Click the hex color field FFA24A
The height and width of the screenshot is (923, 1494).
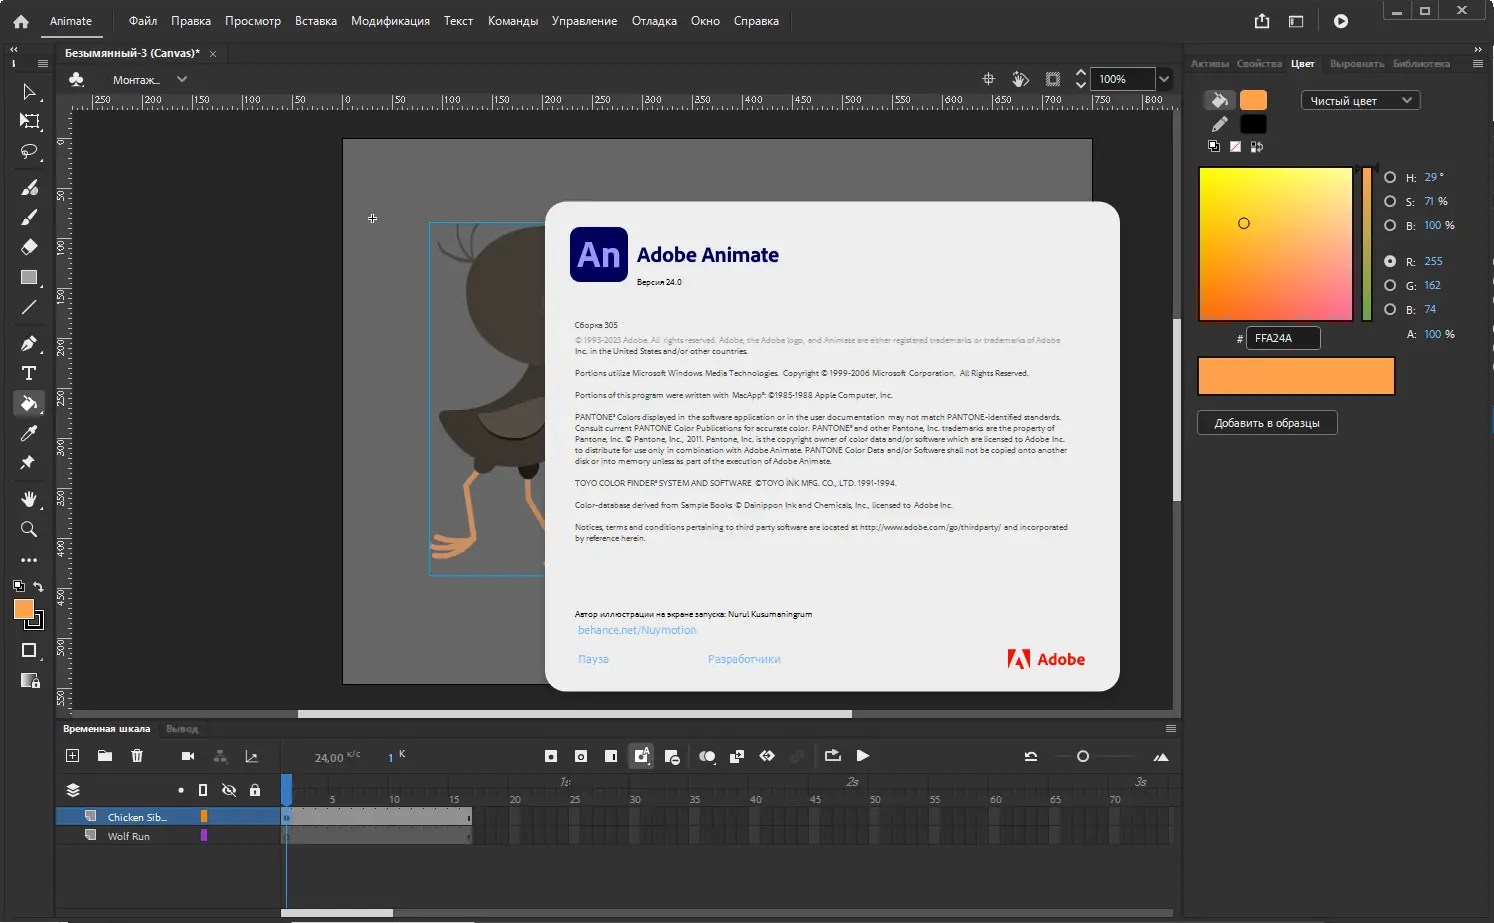coord(1282,338)
